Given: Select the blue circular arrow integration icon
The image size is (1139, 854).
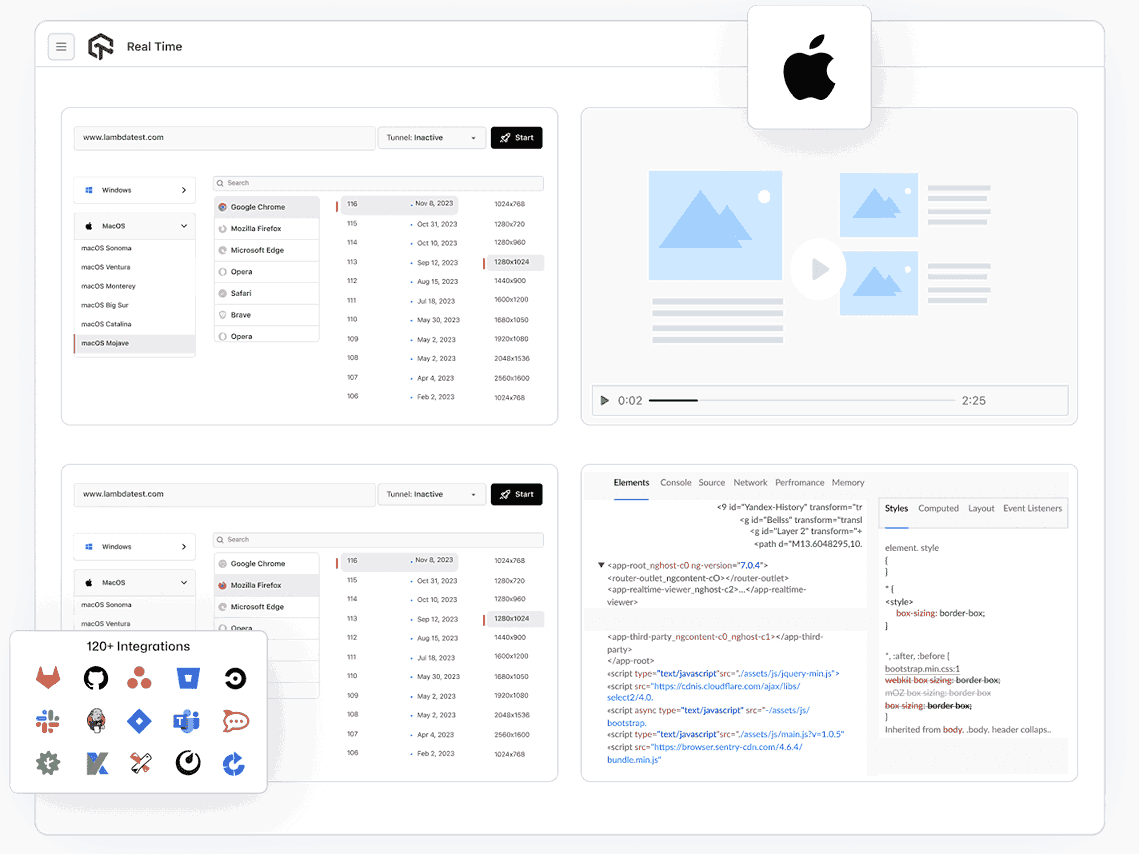Looking at the screenshot, I should tap(233, 763).
